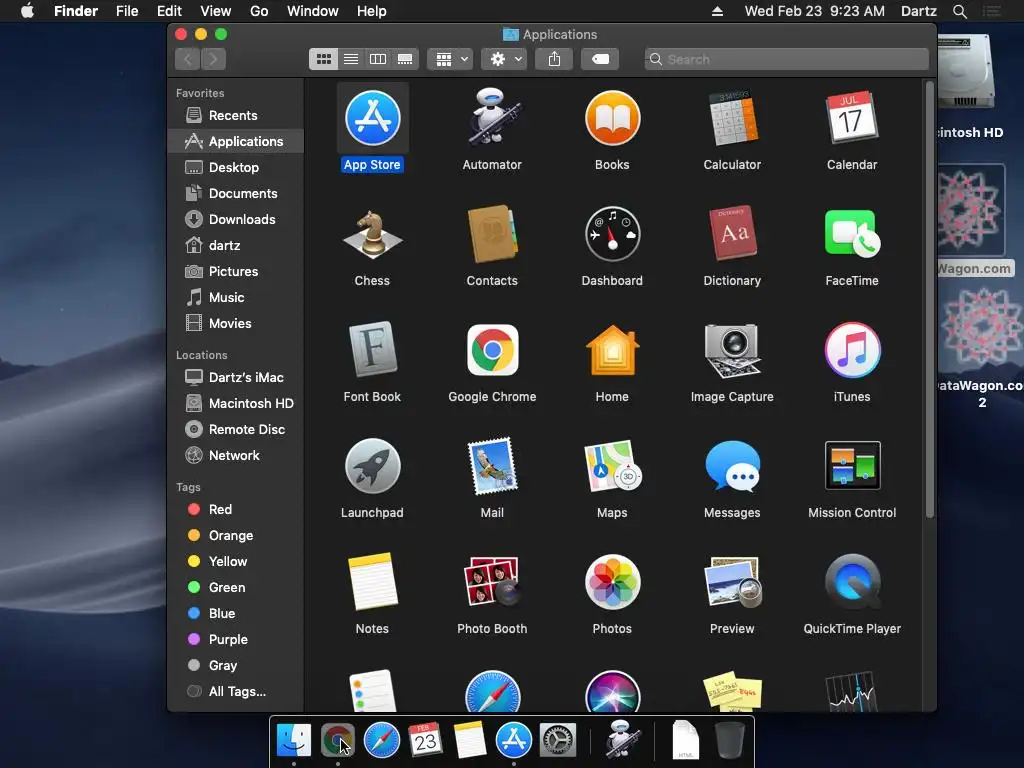Open the Go menu
Viewport: 1024px width, 768px height.
coord(259,11)
